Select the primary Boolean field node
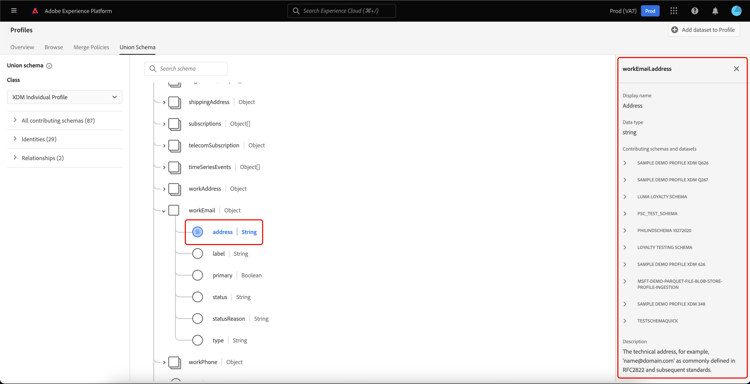750x384 pixels. [198, 275]
